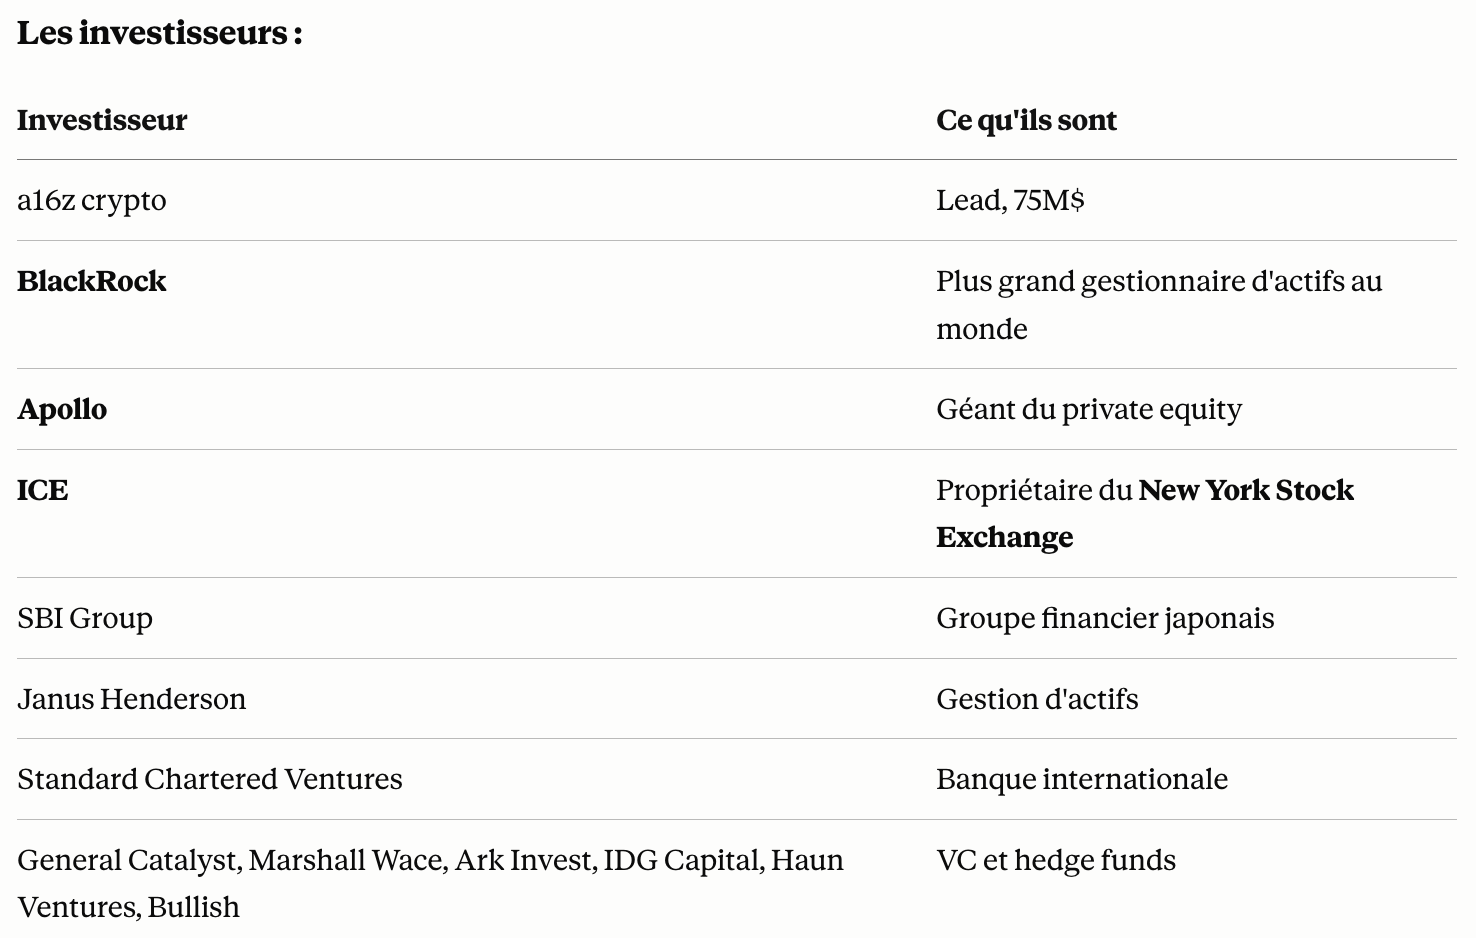The height and width of the screenshot is (938, 1476).
Task: Click the 'SBI Group' row cell
Action: coord(85,619)
